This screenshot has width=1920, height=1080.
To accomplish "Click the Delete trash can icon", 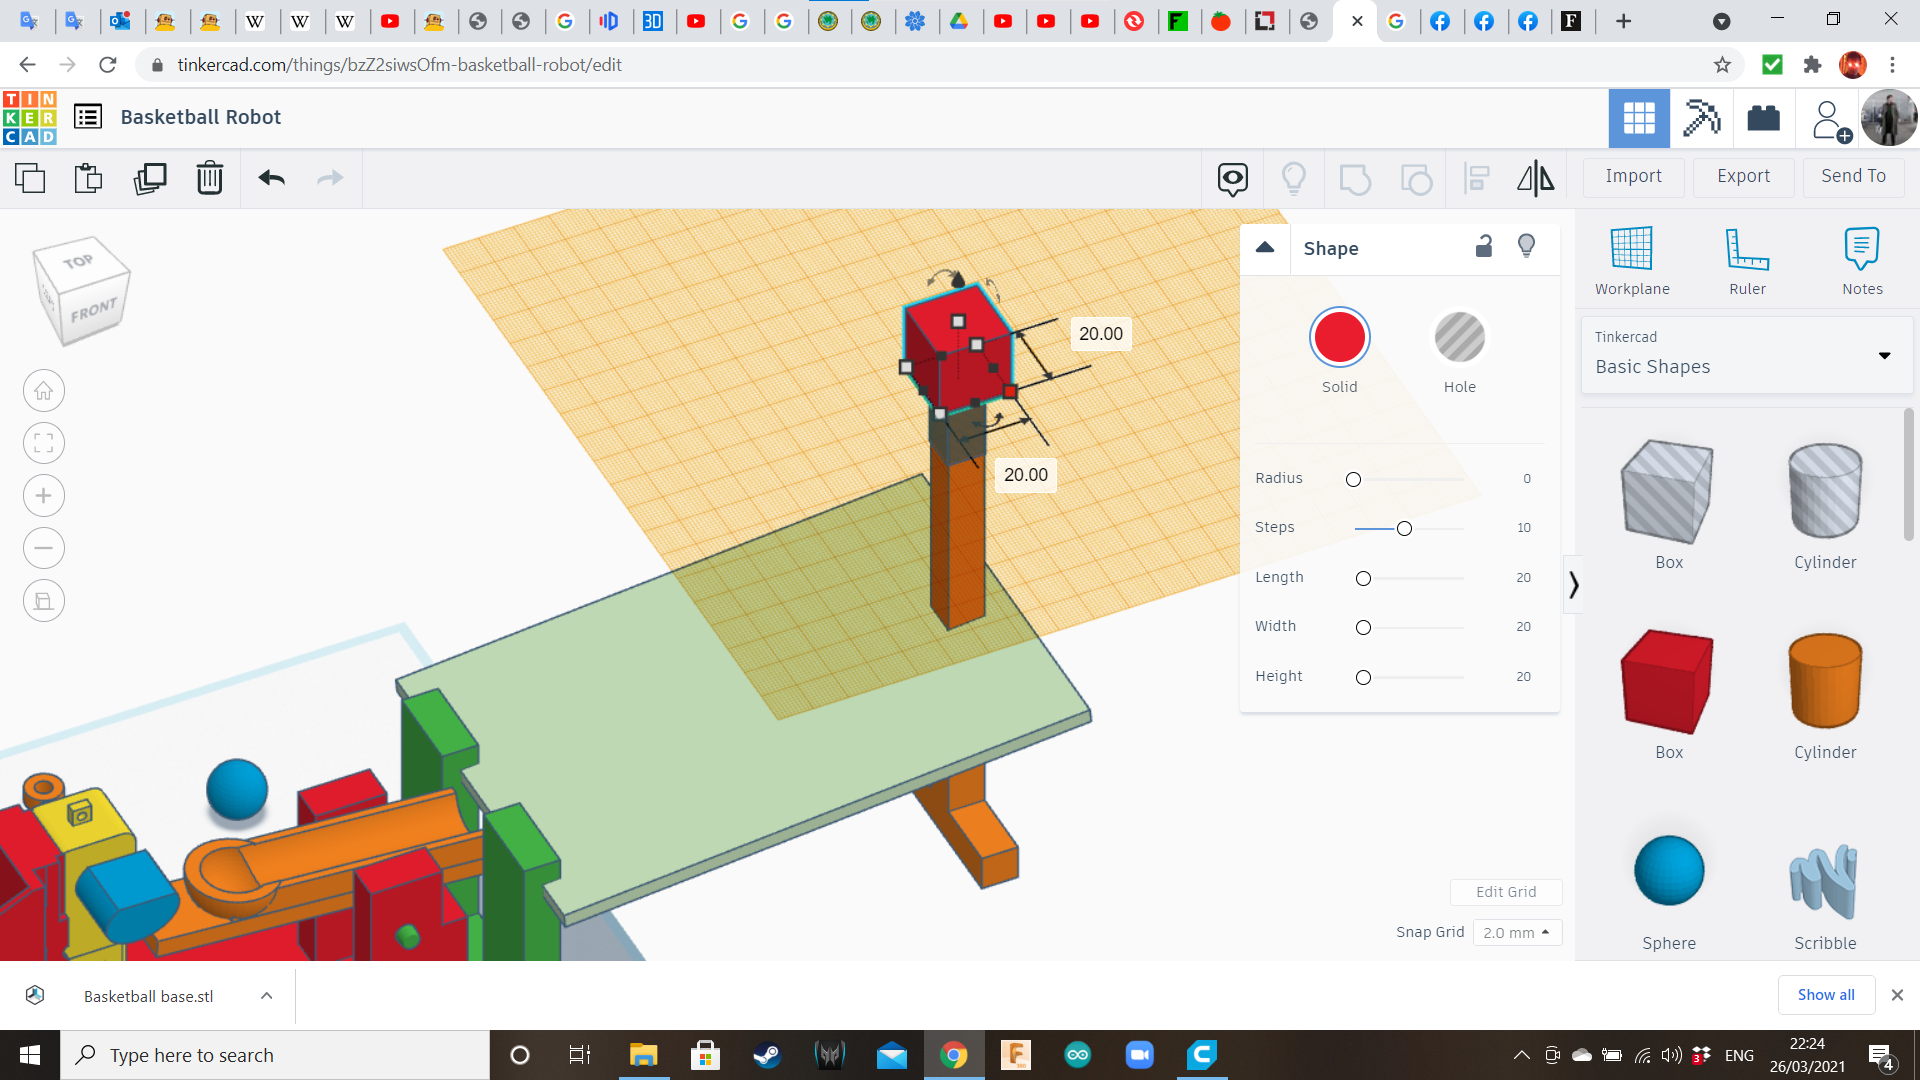I will [x=209, y=178].
